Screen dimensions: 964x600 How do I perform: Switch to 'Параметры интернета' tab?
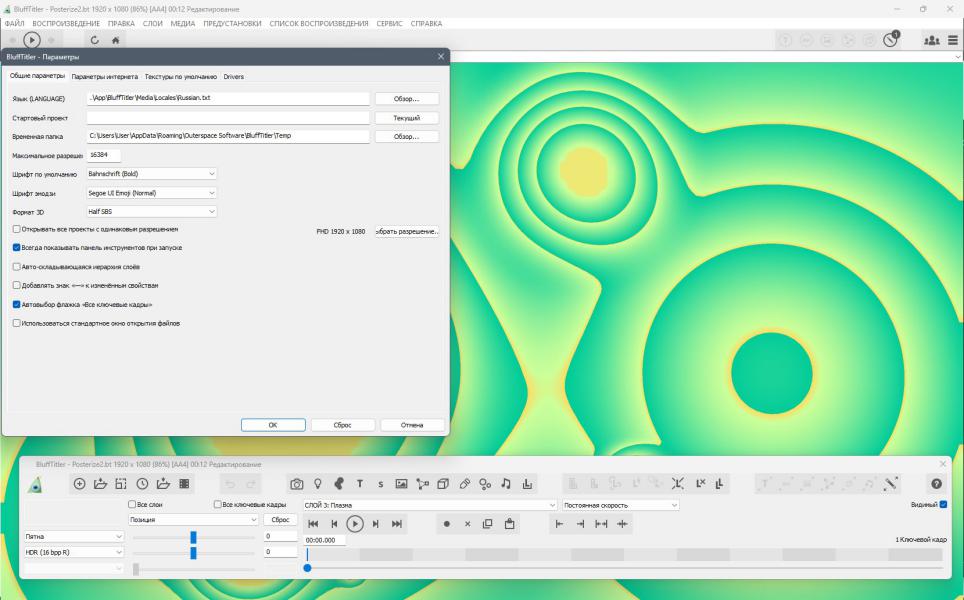coord(105,76)
